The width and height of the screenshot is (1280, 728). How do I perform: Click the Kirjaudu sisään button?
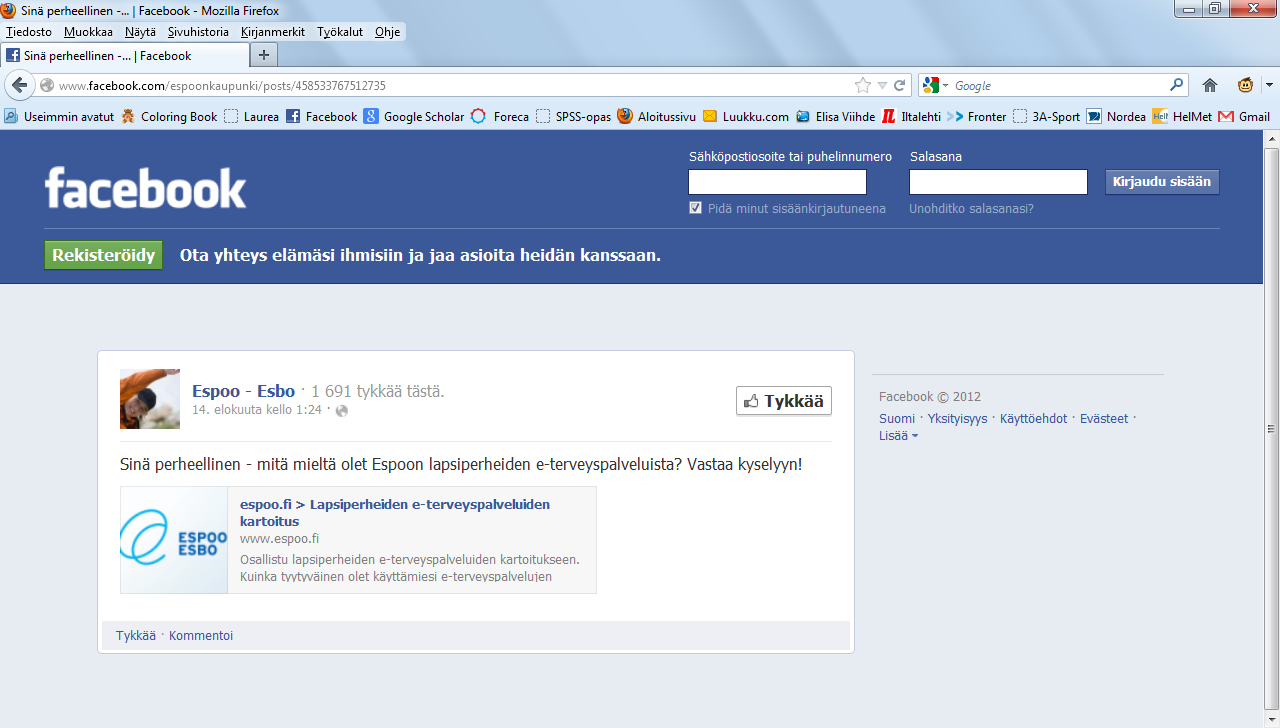[1162, 182]
